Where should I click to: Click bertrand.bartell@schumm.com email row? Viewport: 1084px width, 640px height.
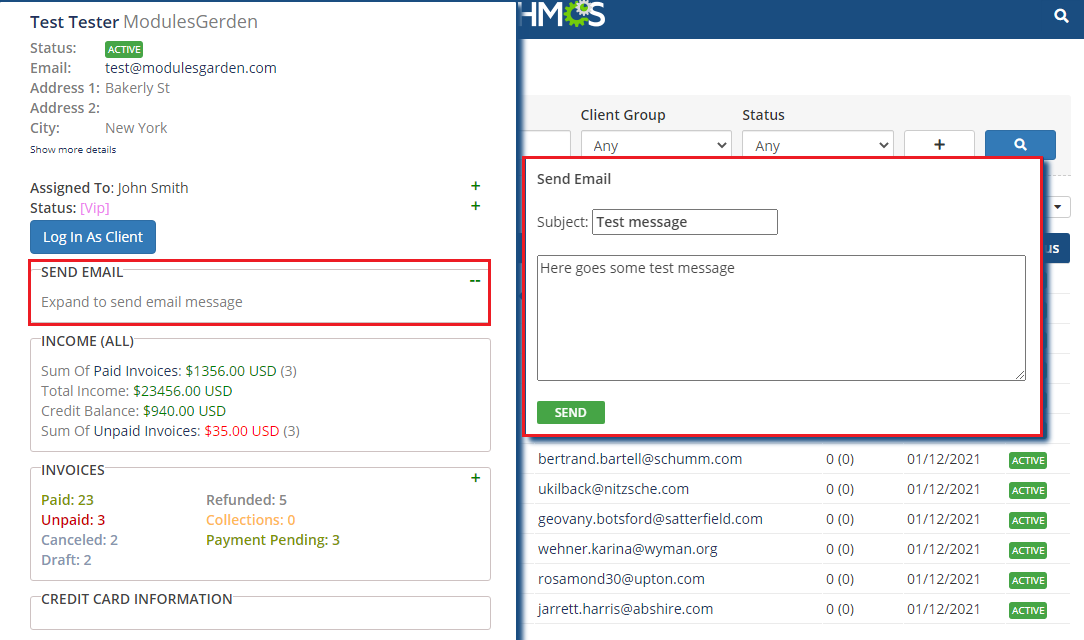(639, 459)
